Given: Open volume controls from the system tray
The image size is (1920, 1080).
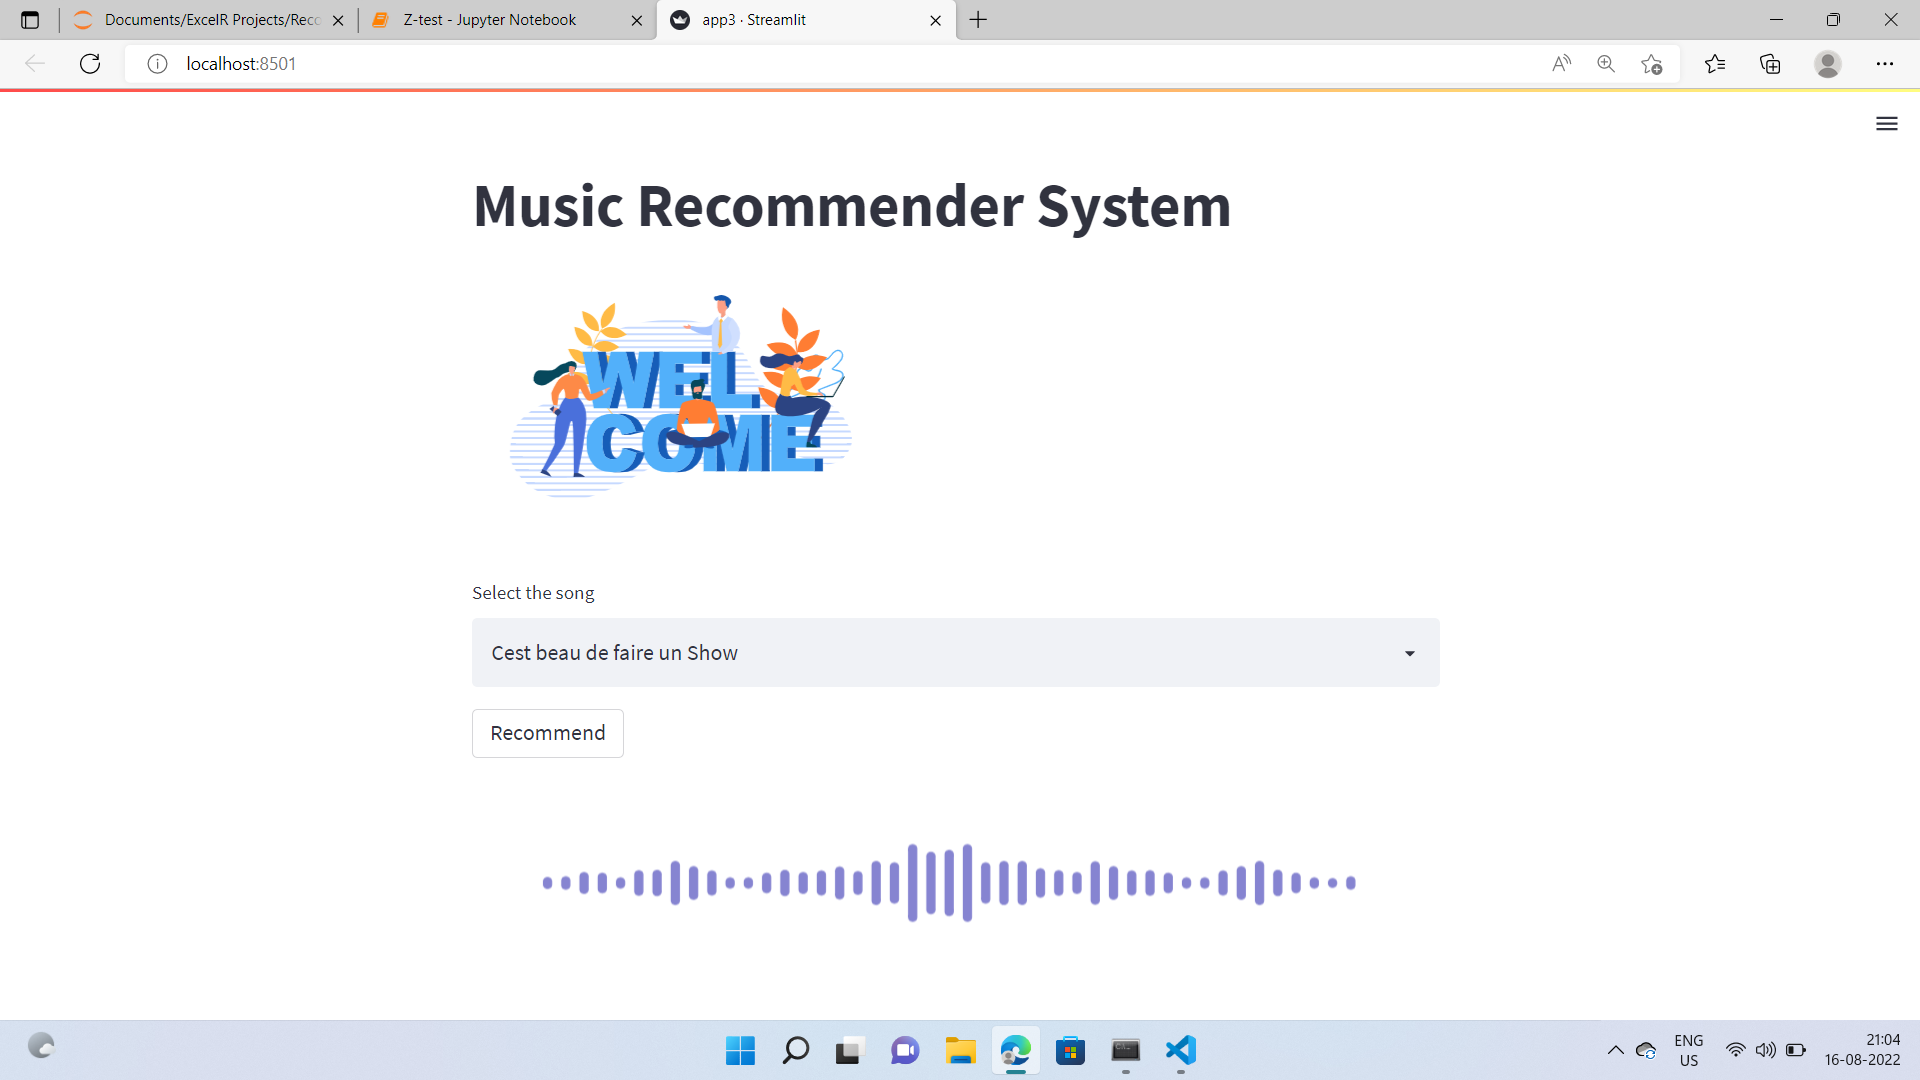Looking at the screenshot, I should 1766,1050.
